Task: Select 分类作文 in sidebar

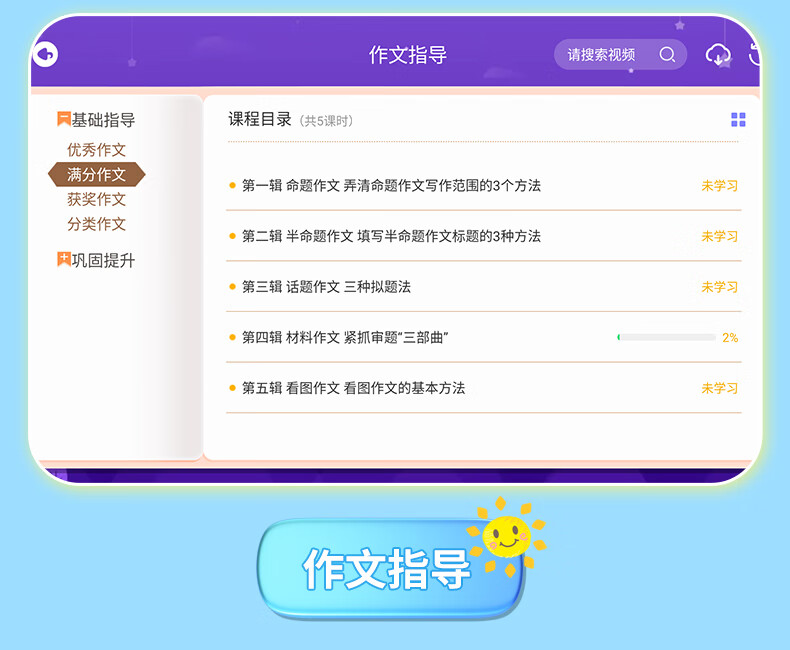Action: coord(96,224)
